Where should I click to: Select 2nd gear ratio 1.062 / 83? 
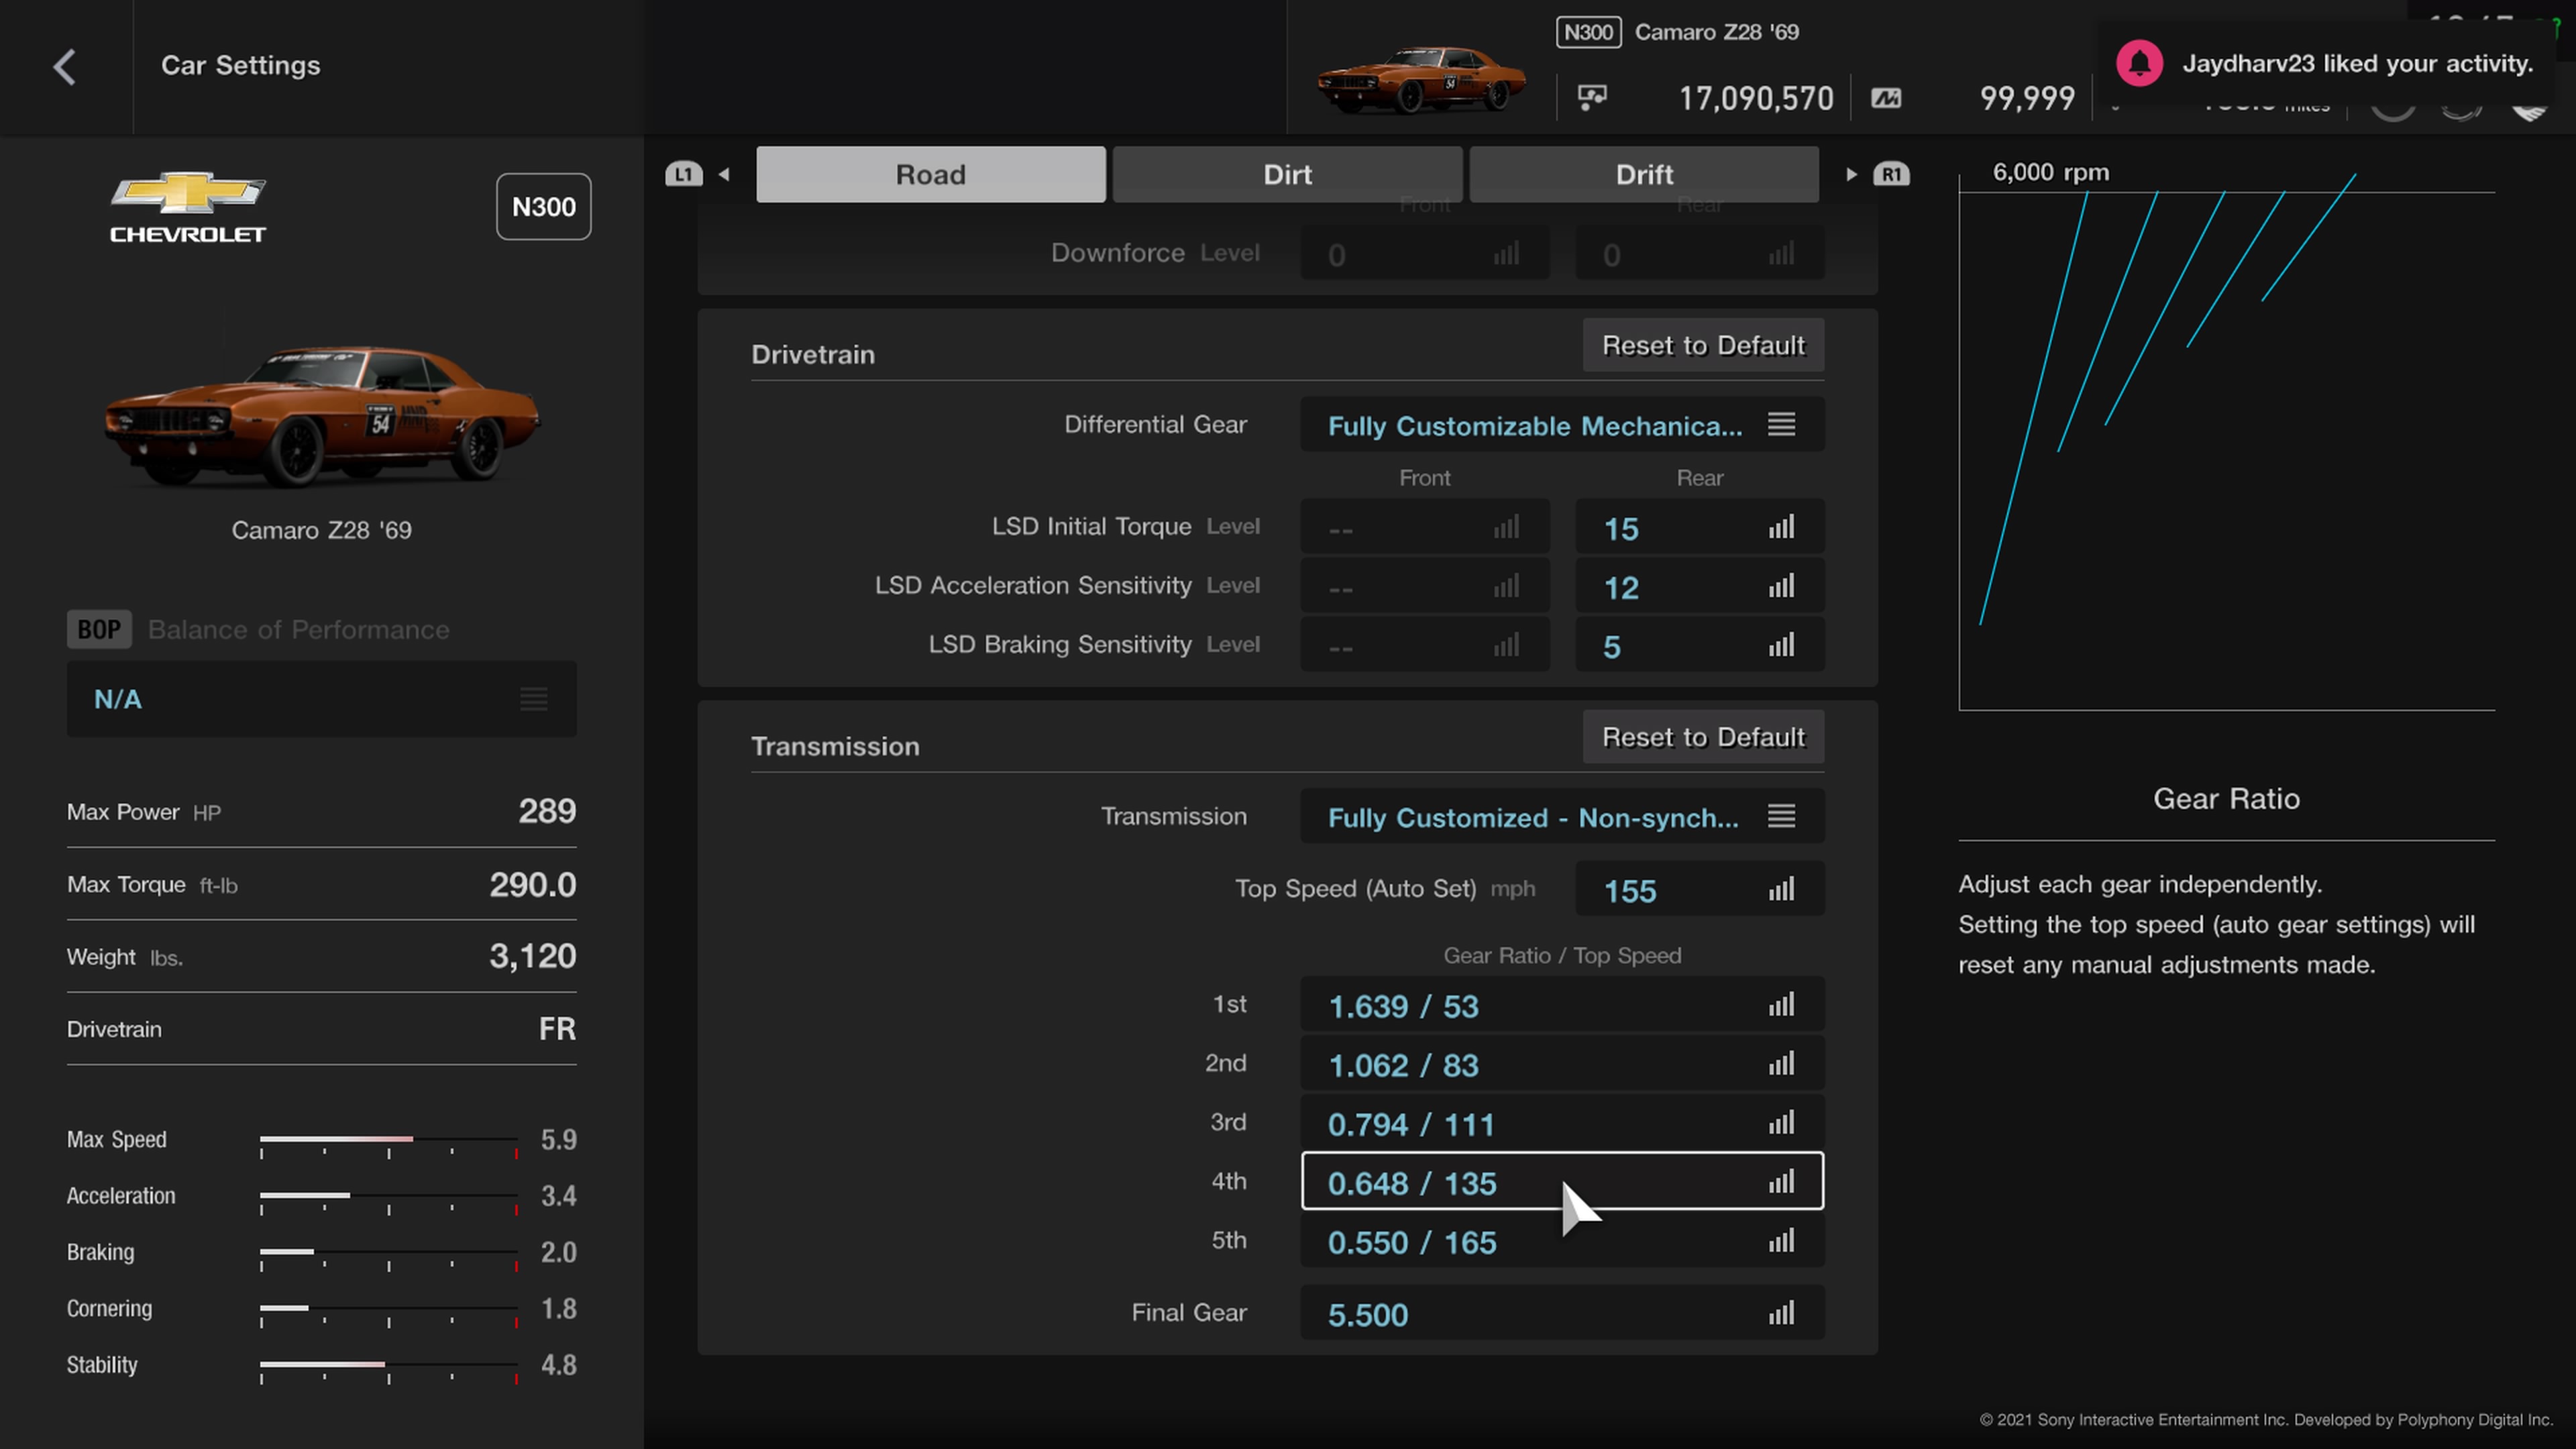1562,1064
